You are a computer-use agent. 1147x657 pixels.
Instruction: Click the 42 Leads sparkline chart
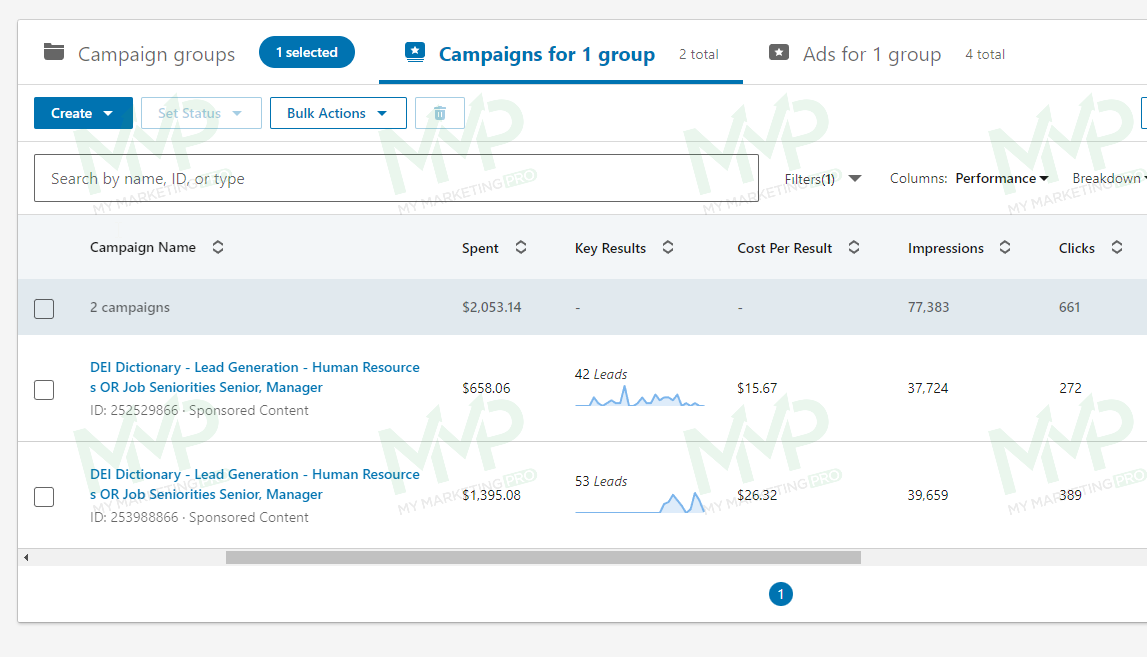coord(639,396)
